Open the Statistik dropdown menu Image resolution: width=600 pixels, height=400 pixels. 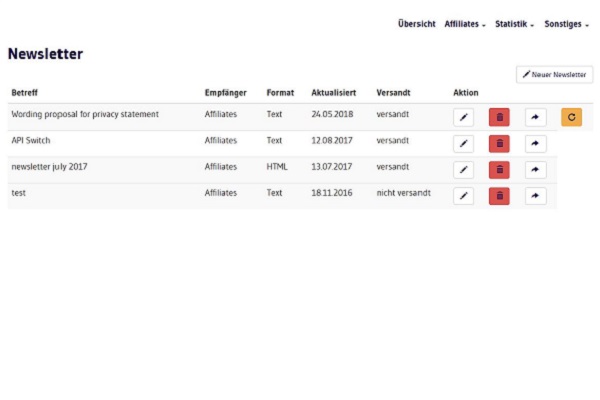[x=515, y=24]
